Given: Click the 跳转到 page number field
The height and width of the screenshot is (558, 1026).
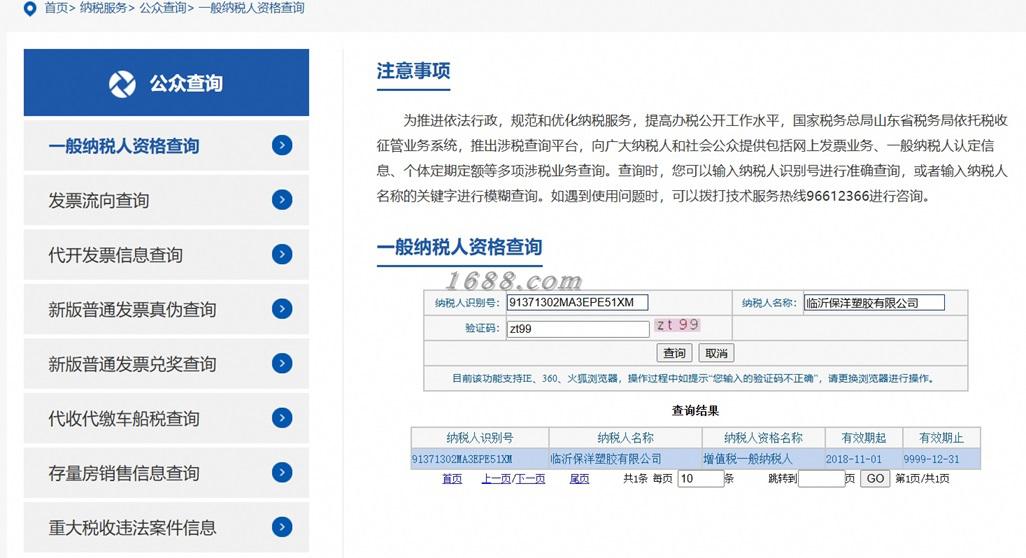Looking at the screenshot, I should click(x=821, y=479).
